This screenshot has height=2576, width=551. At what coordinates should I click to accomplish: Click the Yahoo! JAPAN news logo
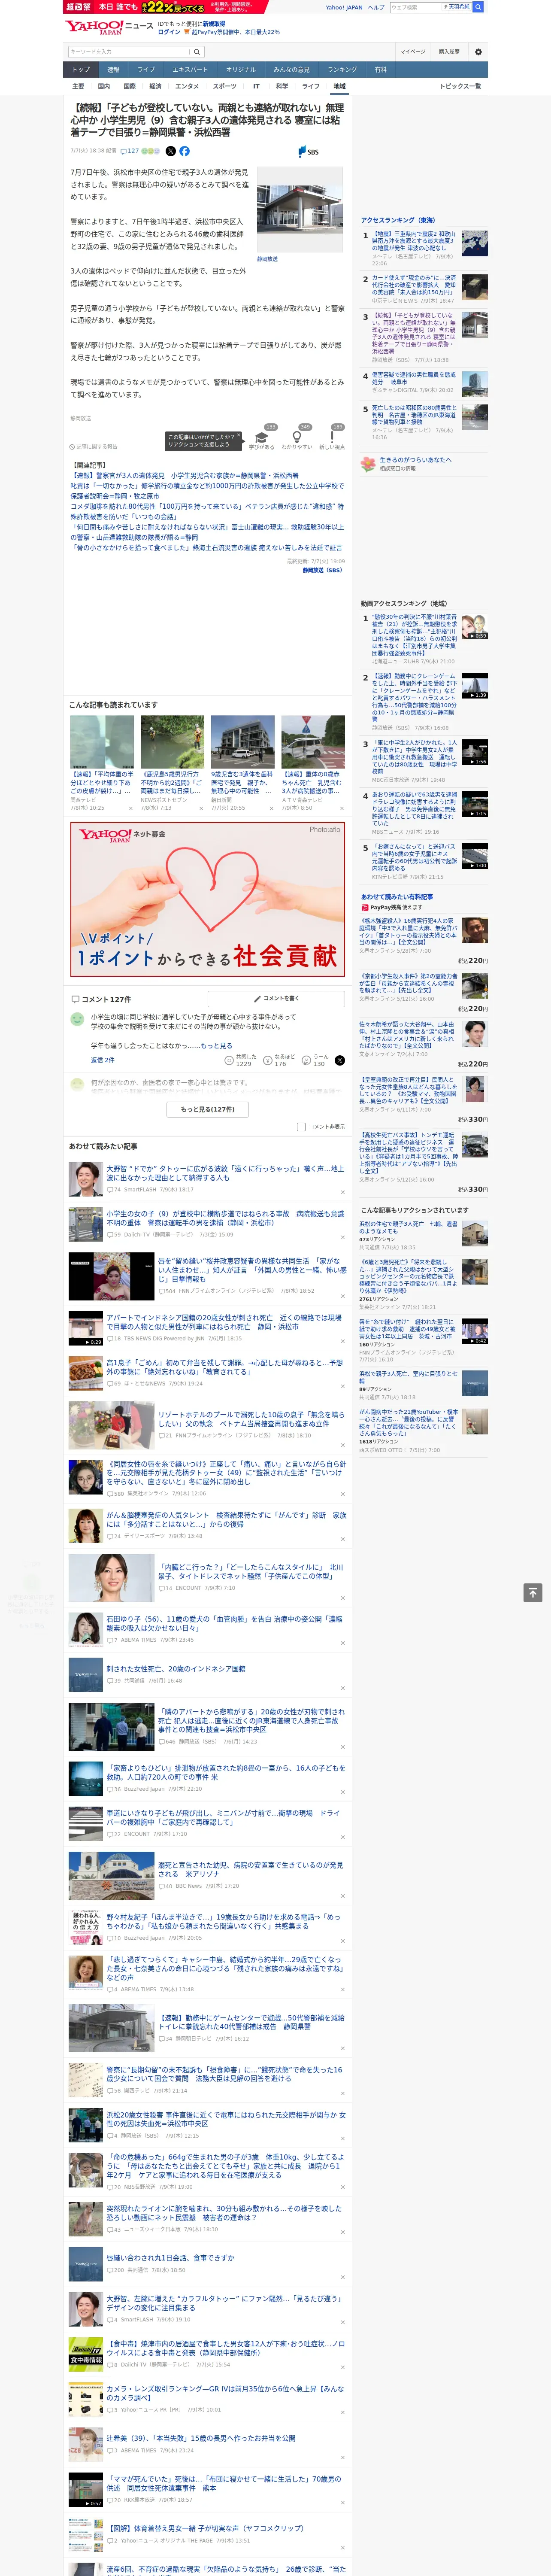pyautogui.click(x=109, y=27)
